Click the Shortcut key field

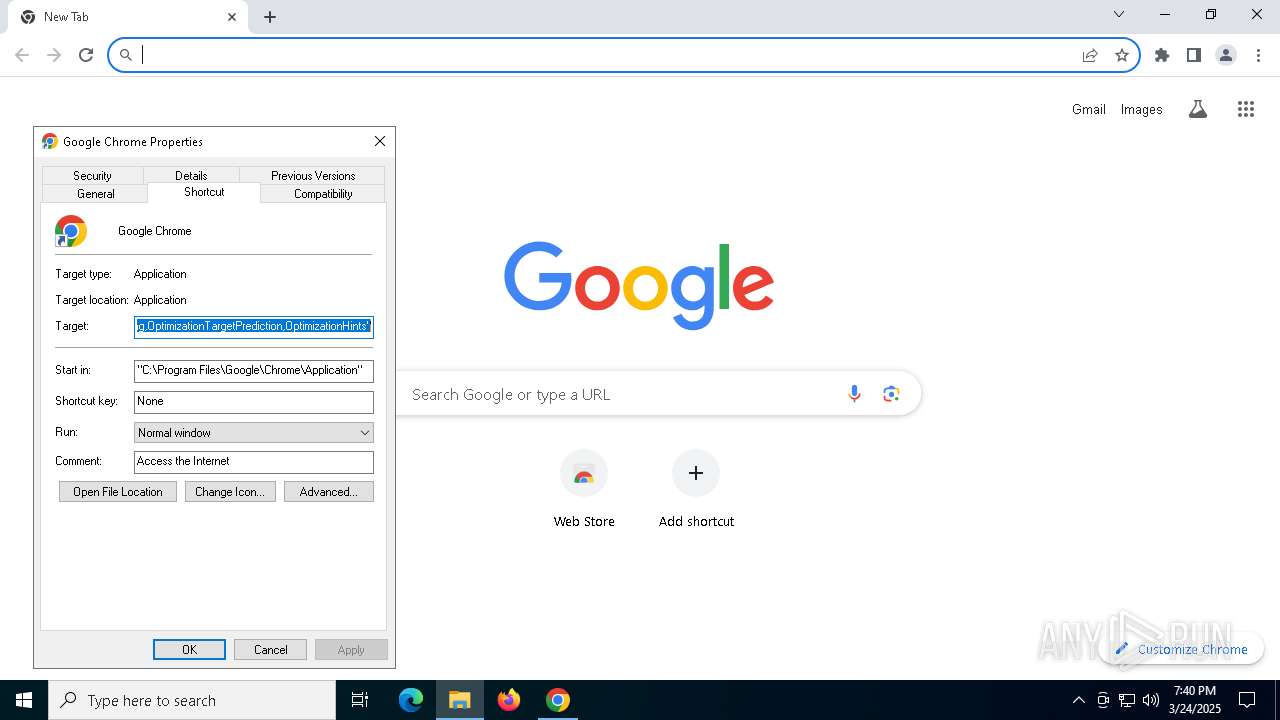point(254,401)
